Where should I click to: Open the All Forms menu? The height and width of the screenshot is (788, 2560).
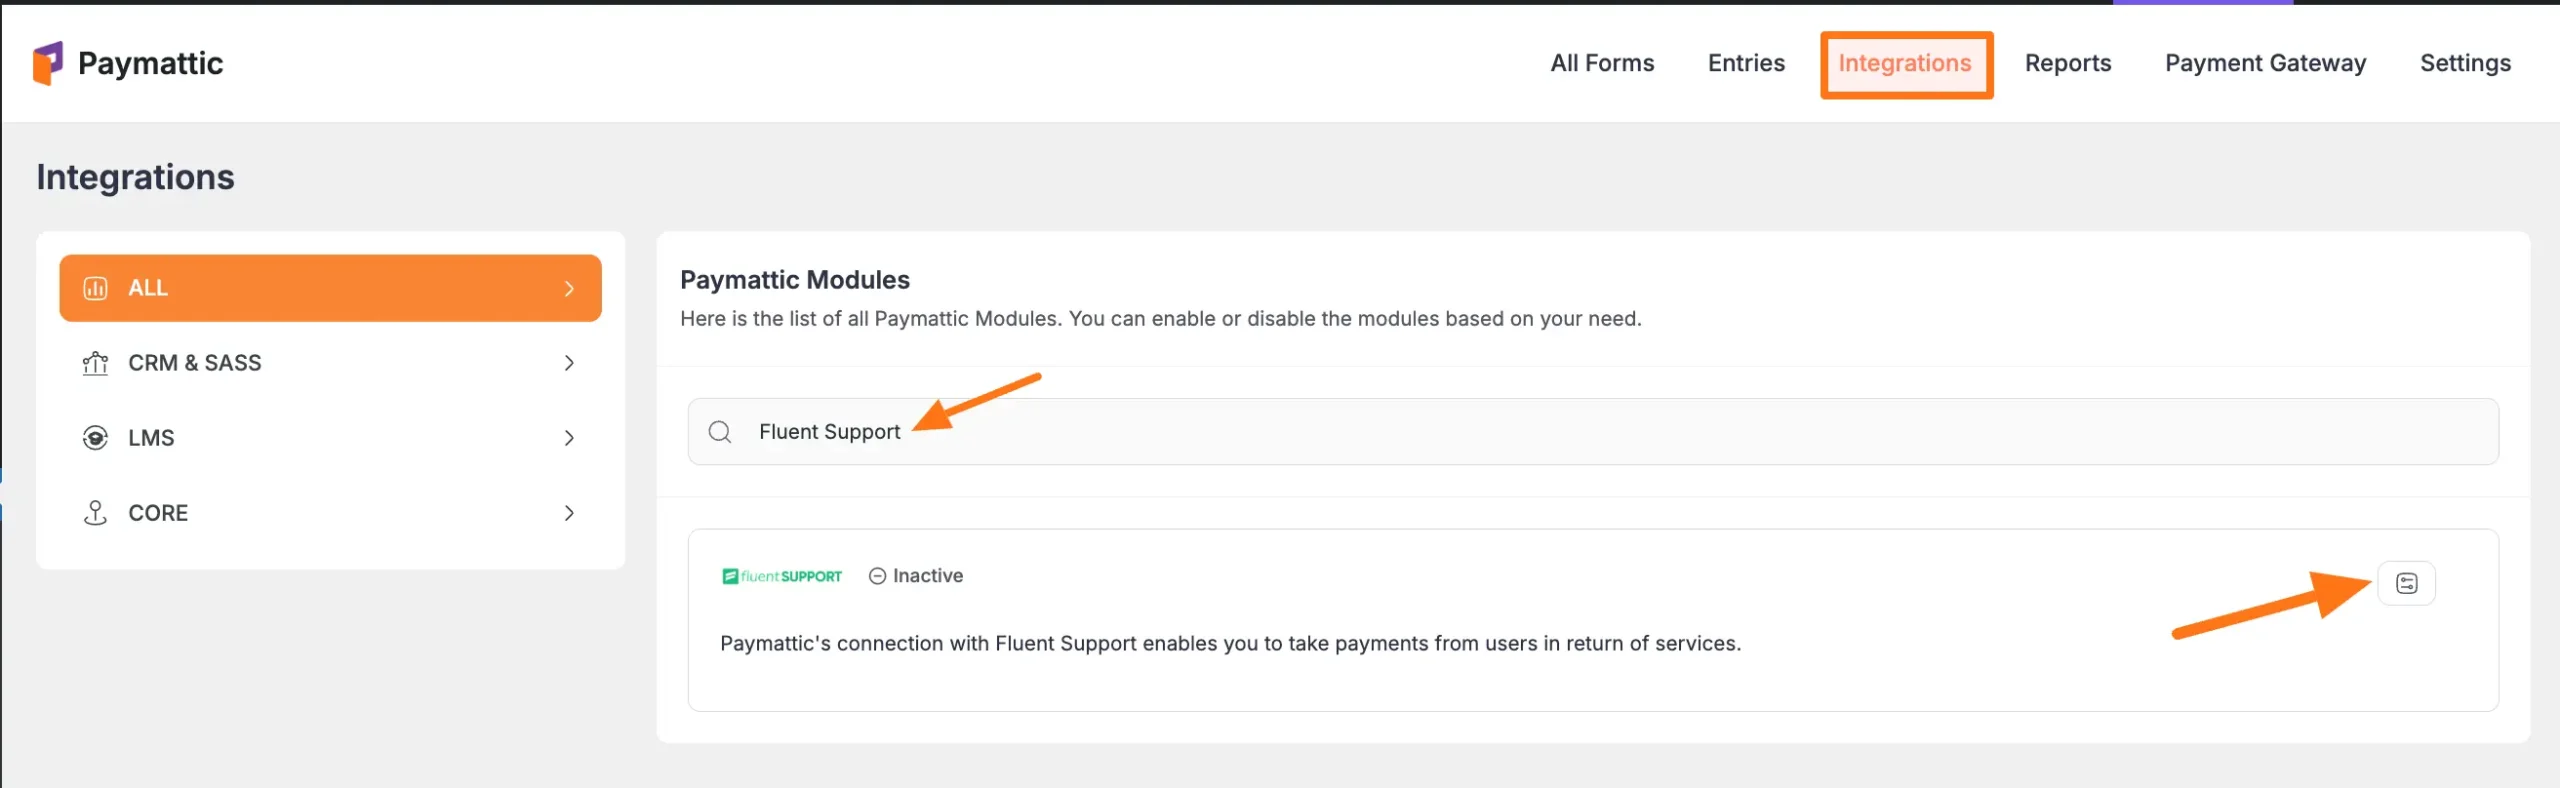tap(1602, 63)
